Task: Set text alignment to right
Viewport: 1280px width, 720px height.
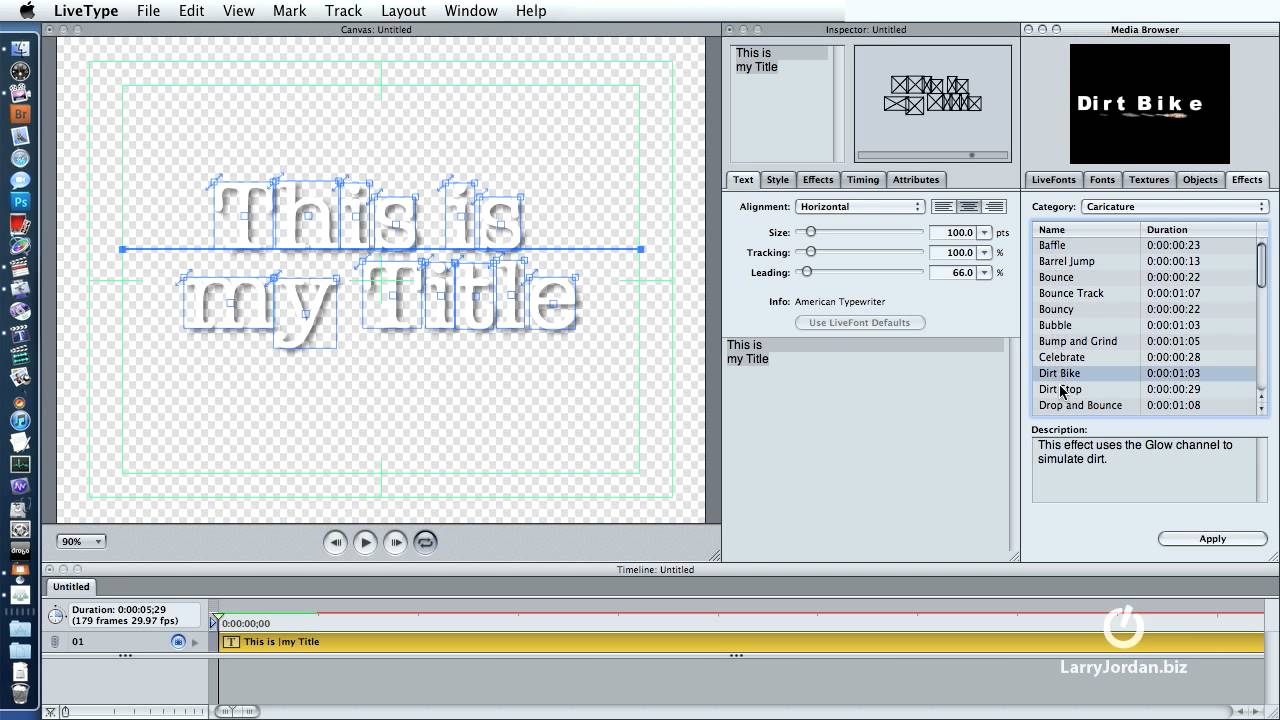Action: point(994,207)
